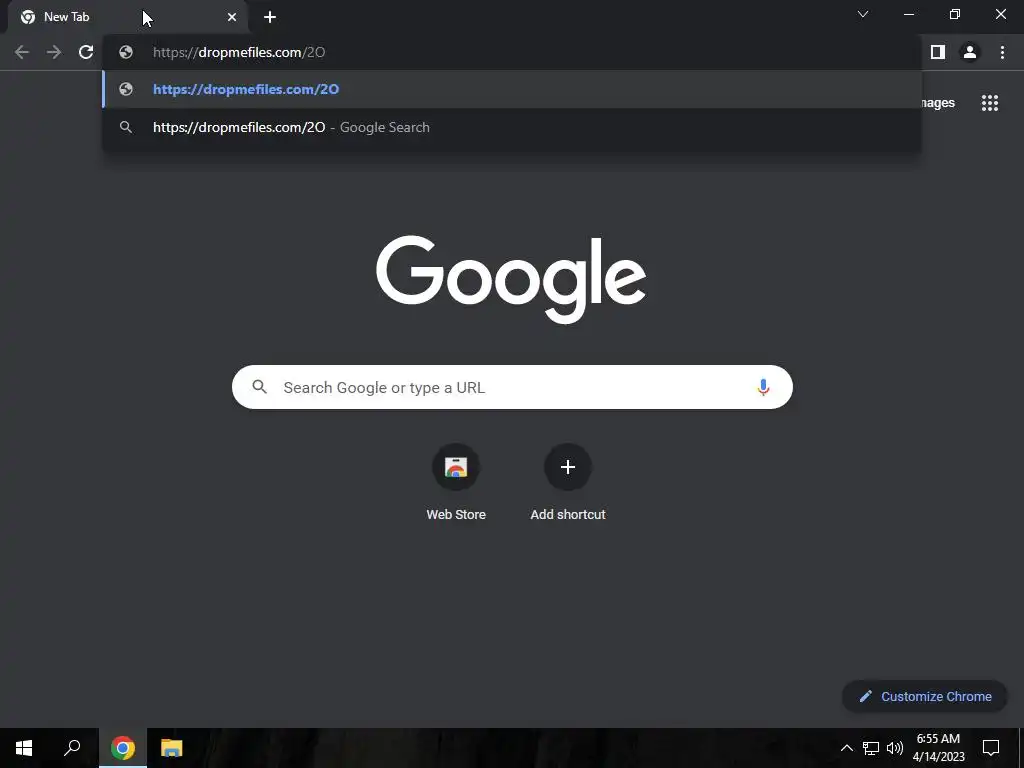Minimize the Chrome window
This screenshot has height=768, width=1024.
[x=909, y=14]
